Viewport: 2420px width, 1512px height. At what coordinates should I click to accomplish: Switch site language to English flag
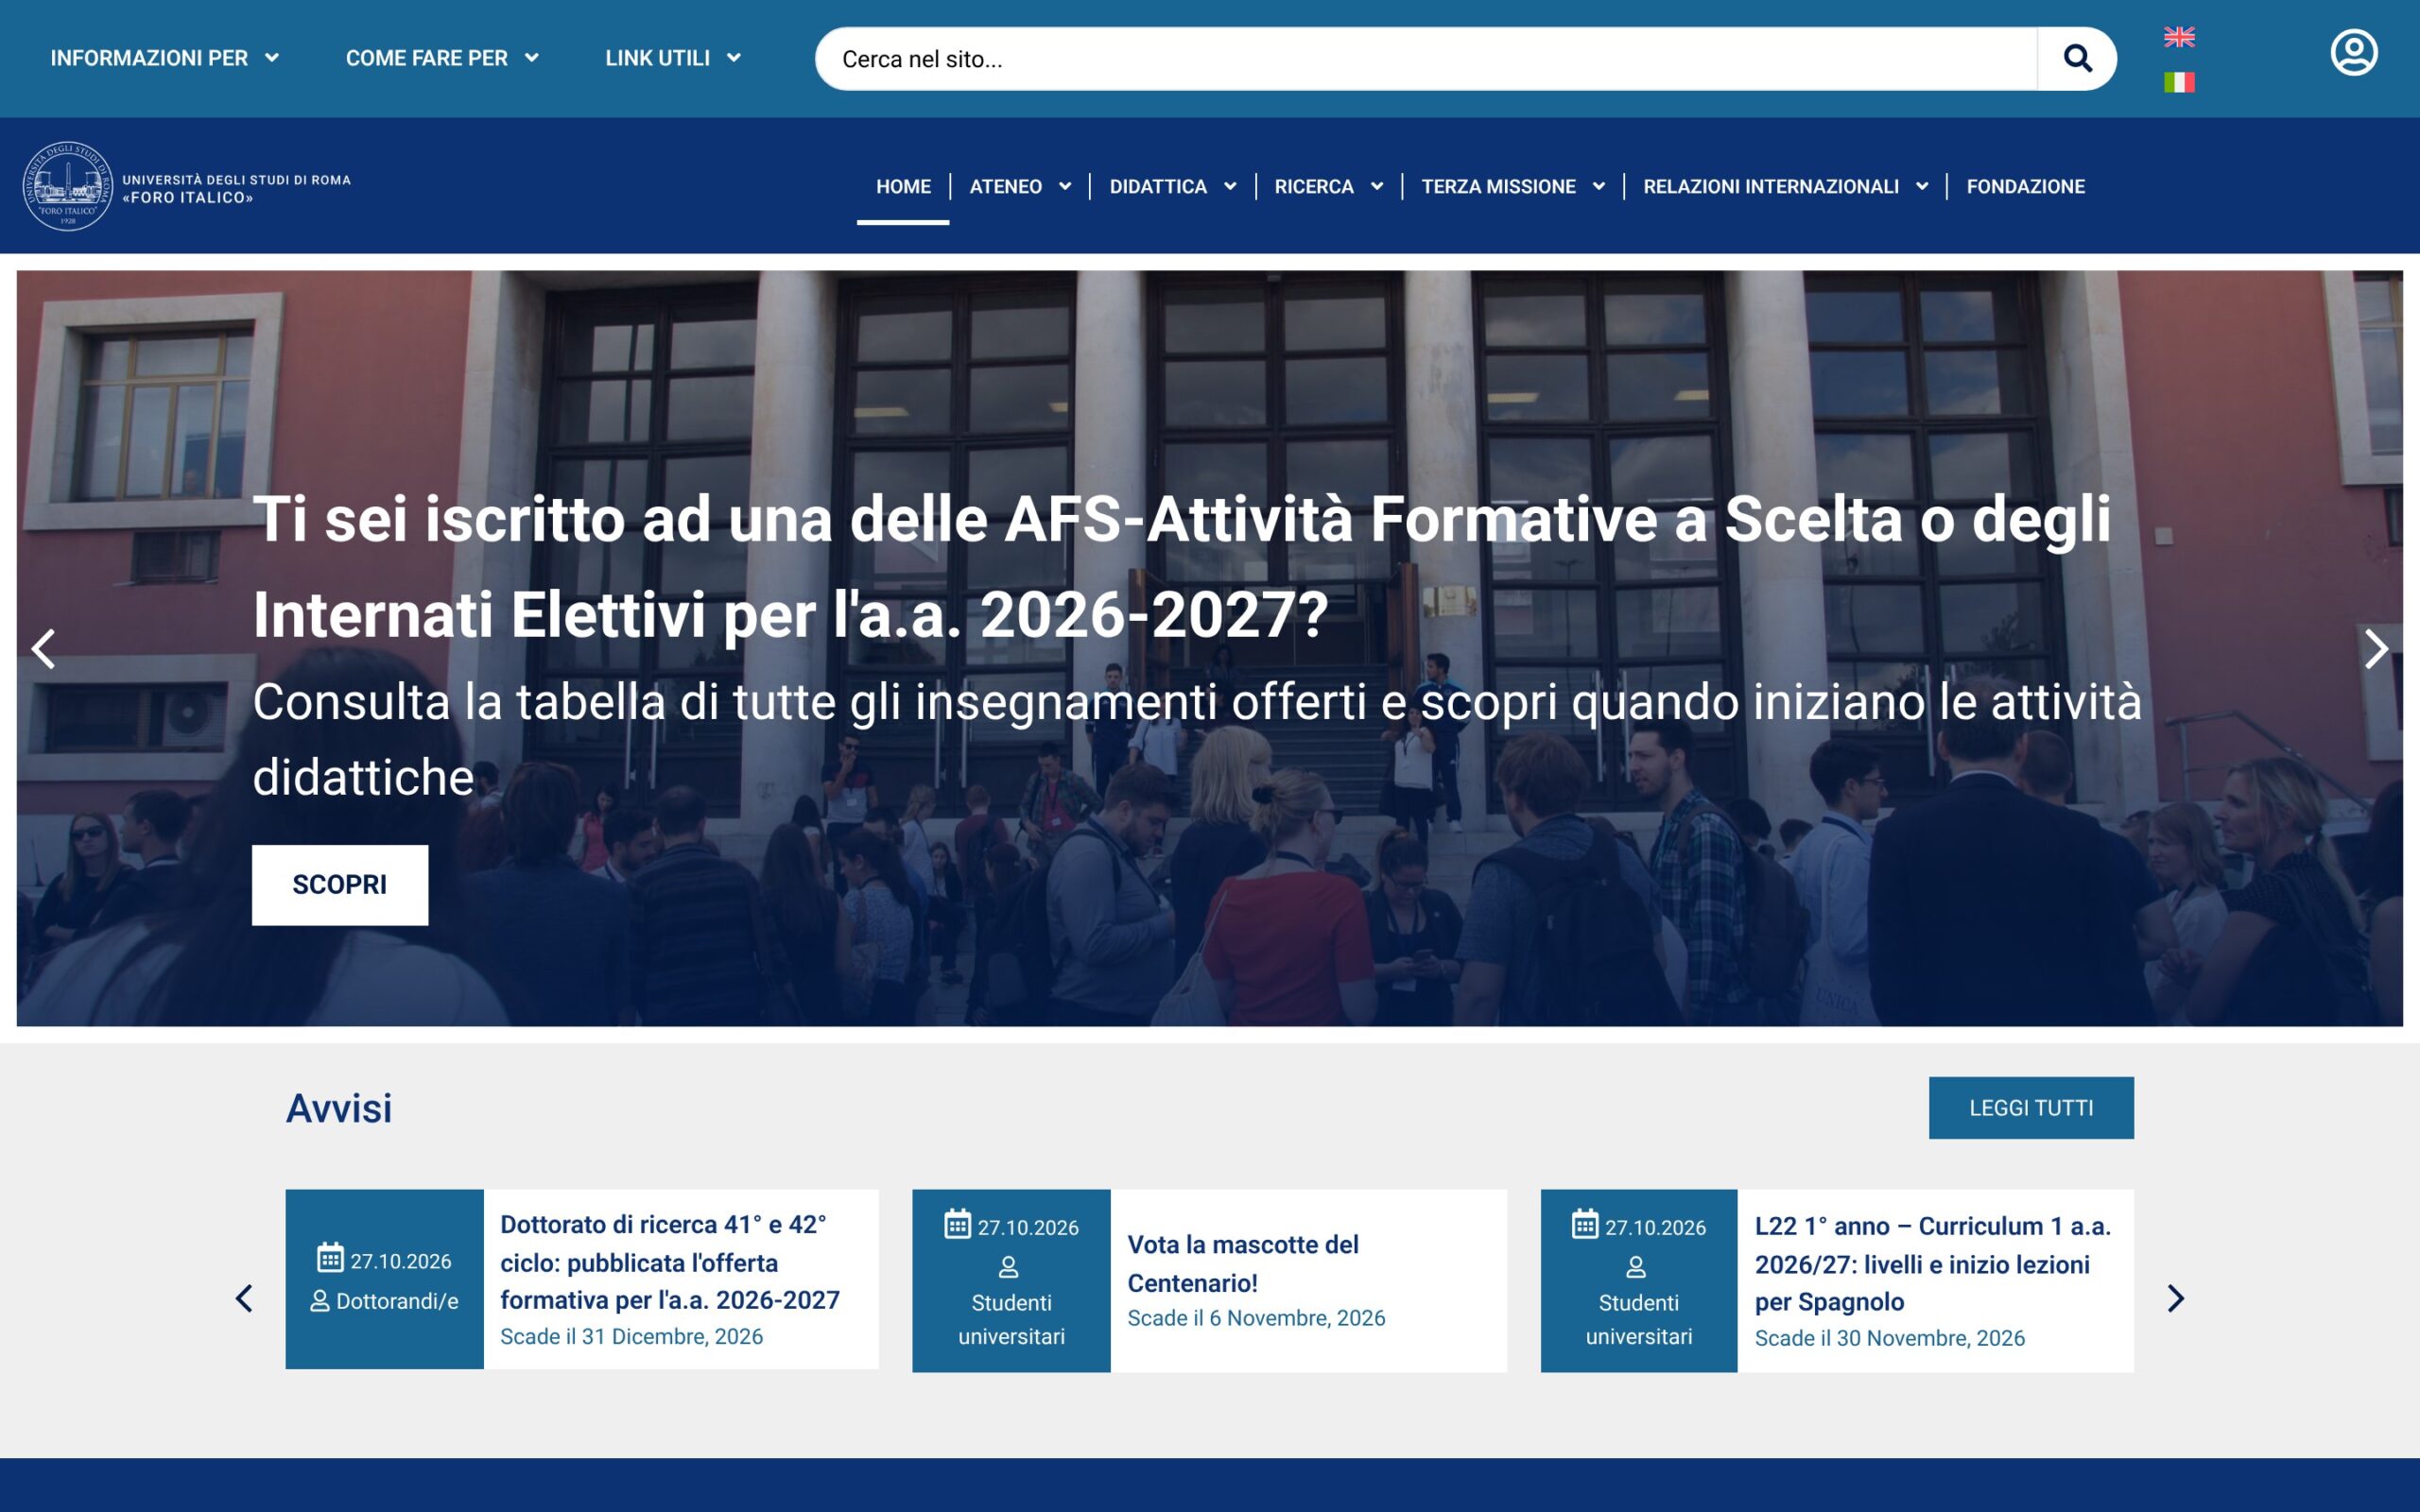(x=2179, y=37)
